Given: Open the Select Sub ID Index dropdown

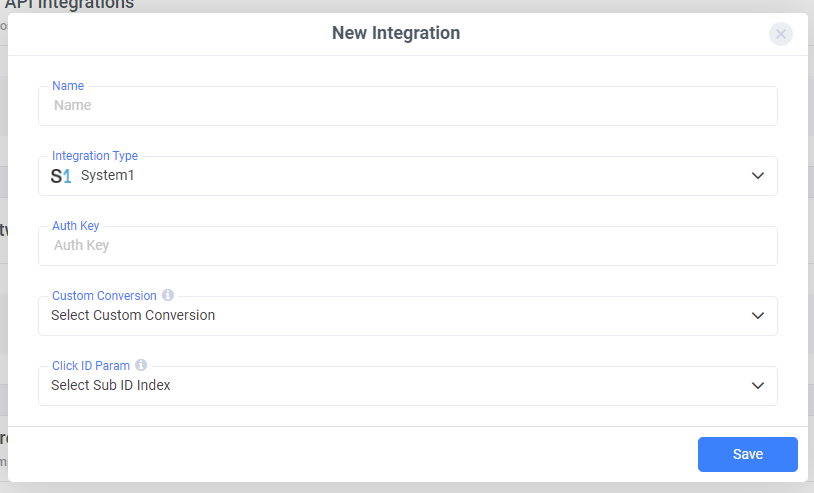Looking at the screenshot, I should 400,386.
